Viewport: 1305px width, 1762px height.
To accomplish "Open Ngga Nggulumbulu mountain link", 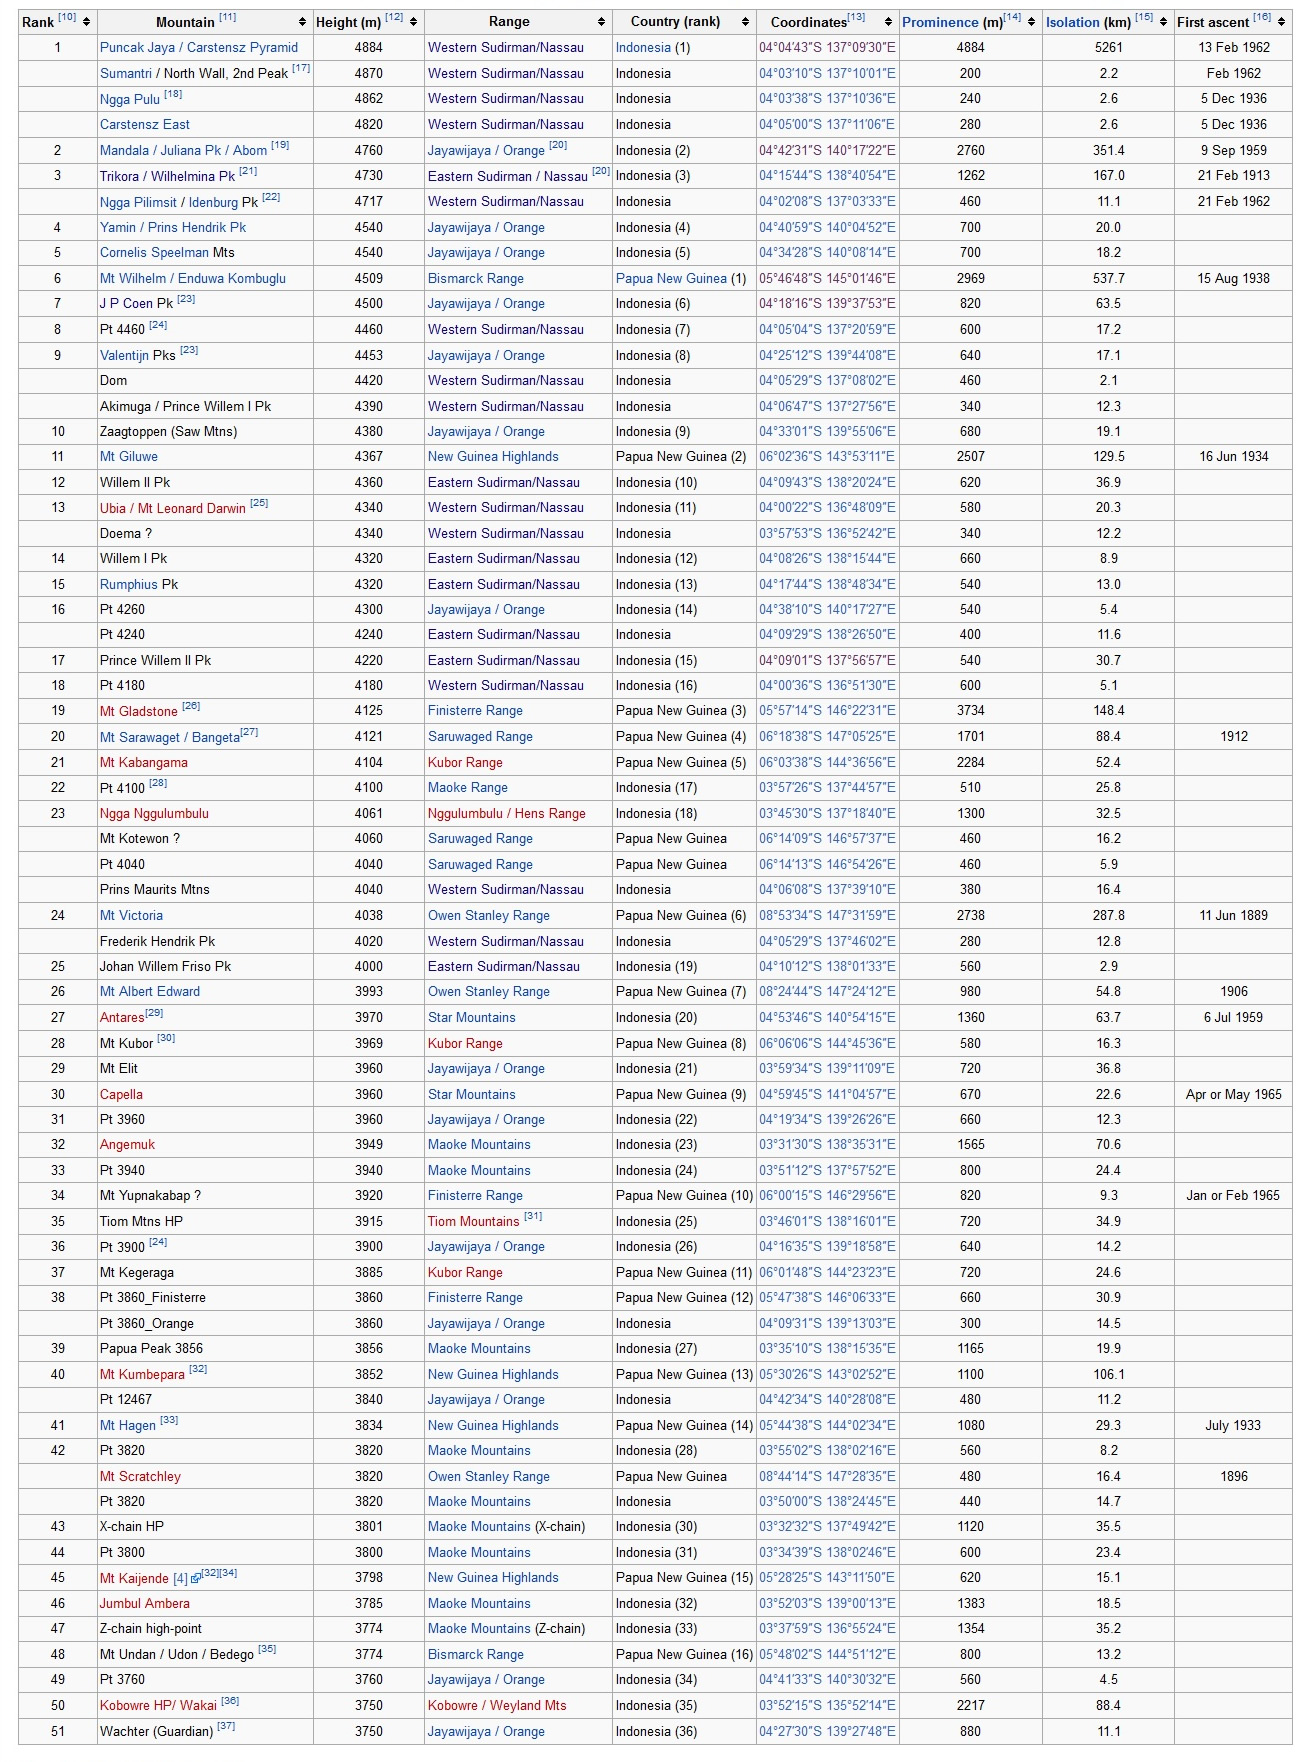I will tap(154, 813).
